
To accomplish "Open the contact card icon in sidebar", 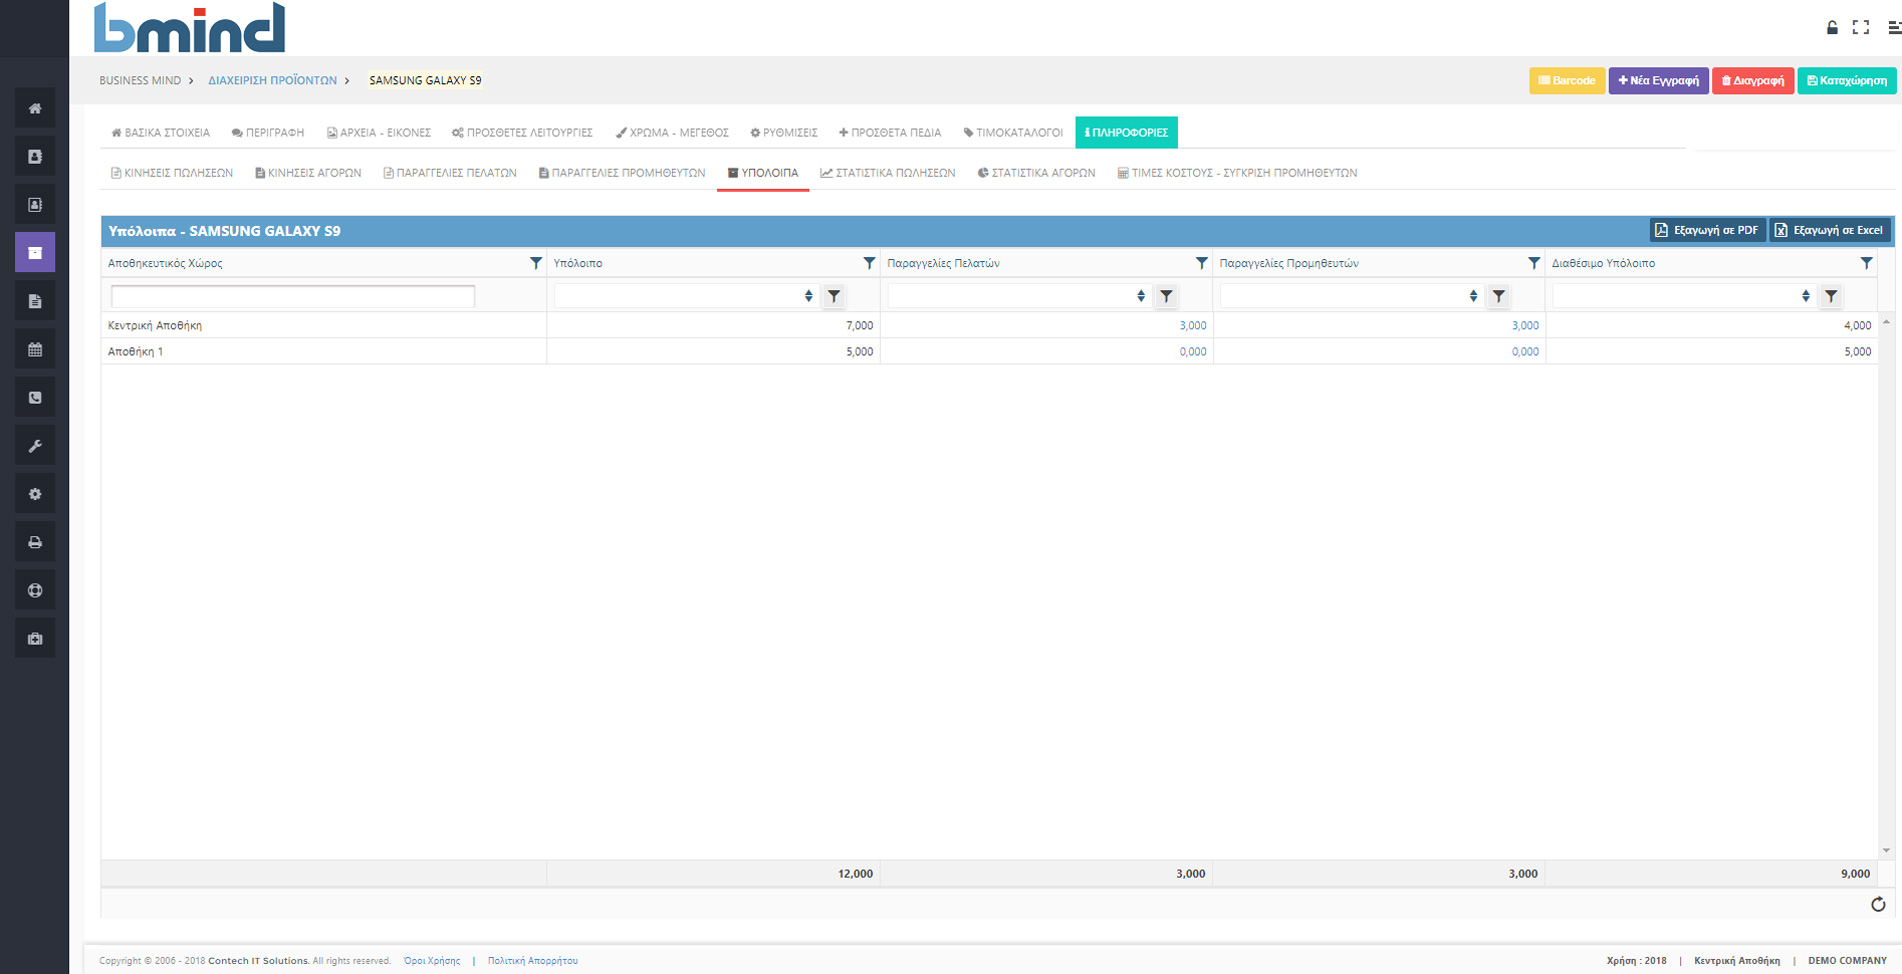I will (35, 204).
